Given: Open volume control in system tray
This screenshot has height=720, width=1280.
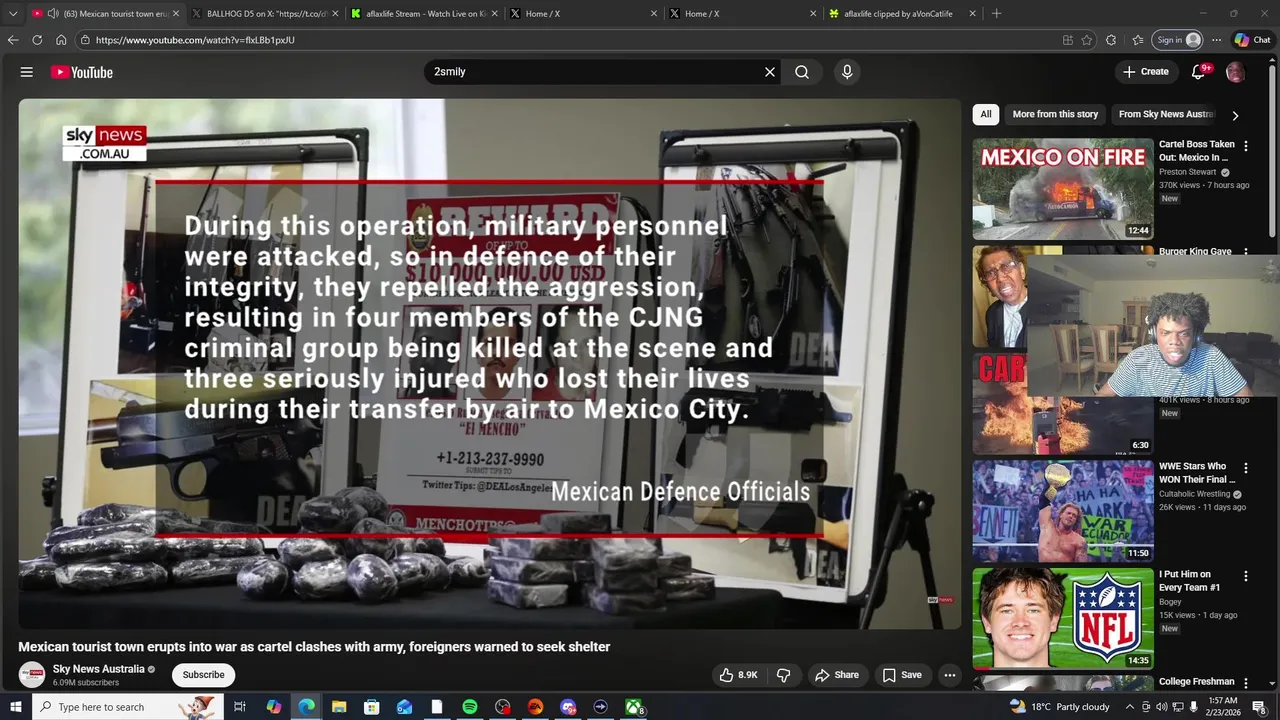Looking at the screenshot, I should [x=1162, y=707].
